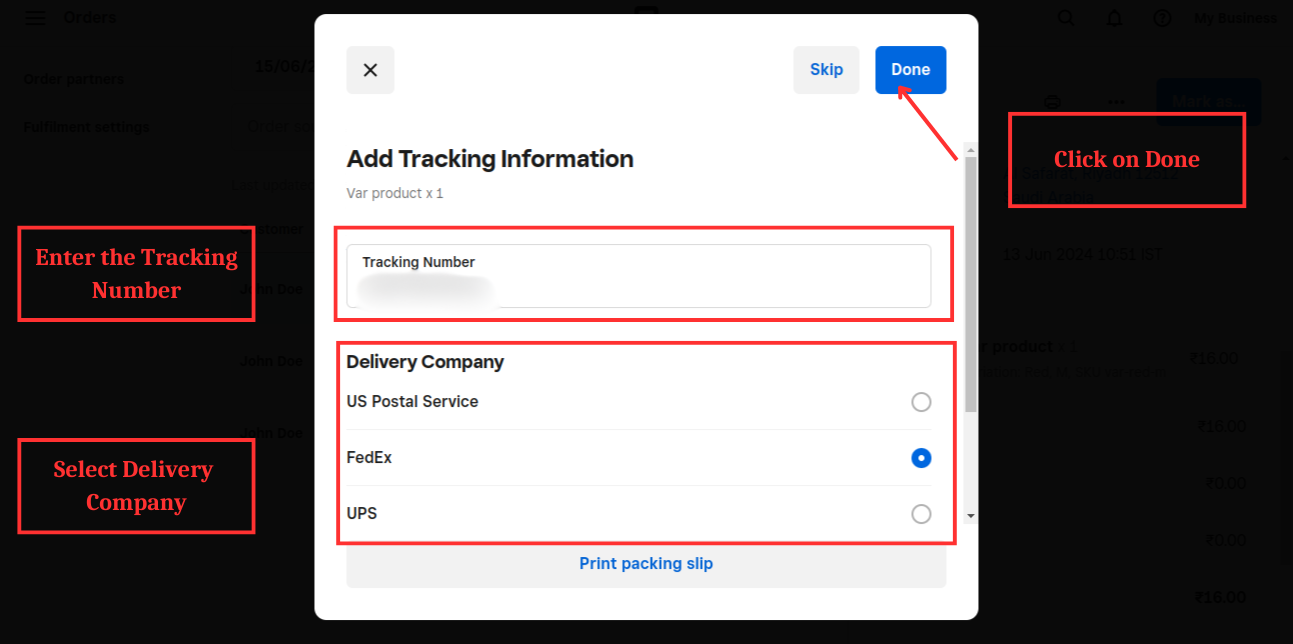Click the help question mark icon
This screenshot has height=644, width=1293.
click(x=1162, y=18)
